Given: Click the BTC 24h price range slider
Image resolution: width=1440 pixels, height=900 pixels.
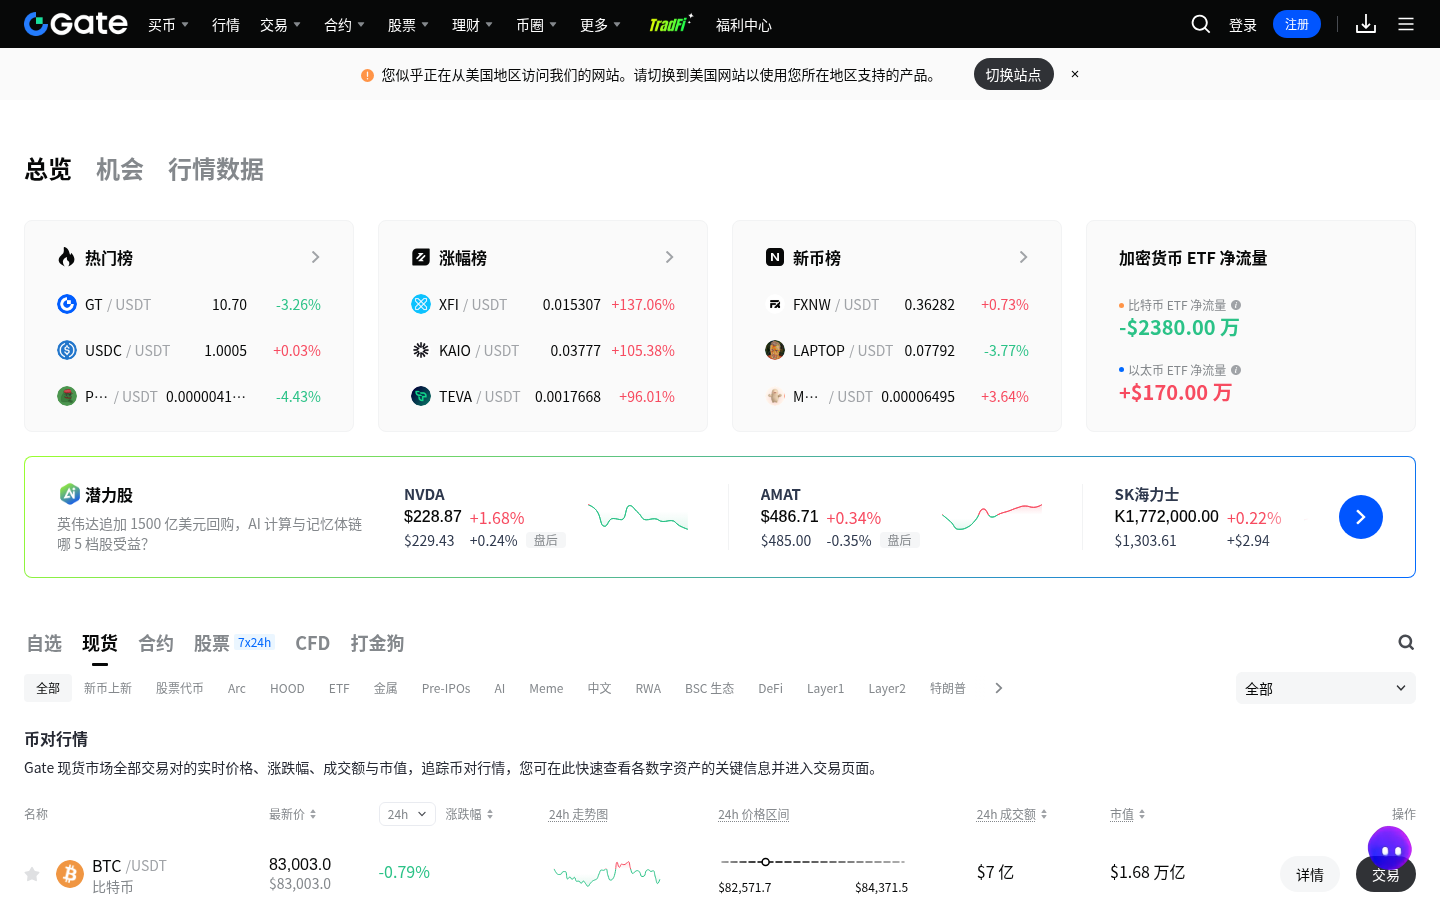Looking at the screenshot, I should tap(813, 861).
